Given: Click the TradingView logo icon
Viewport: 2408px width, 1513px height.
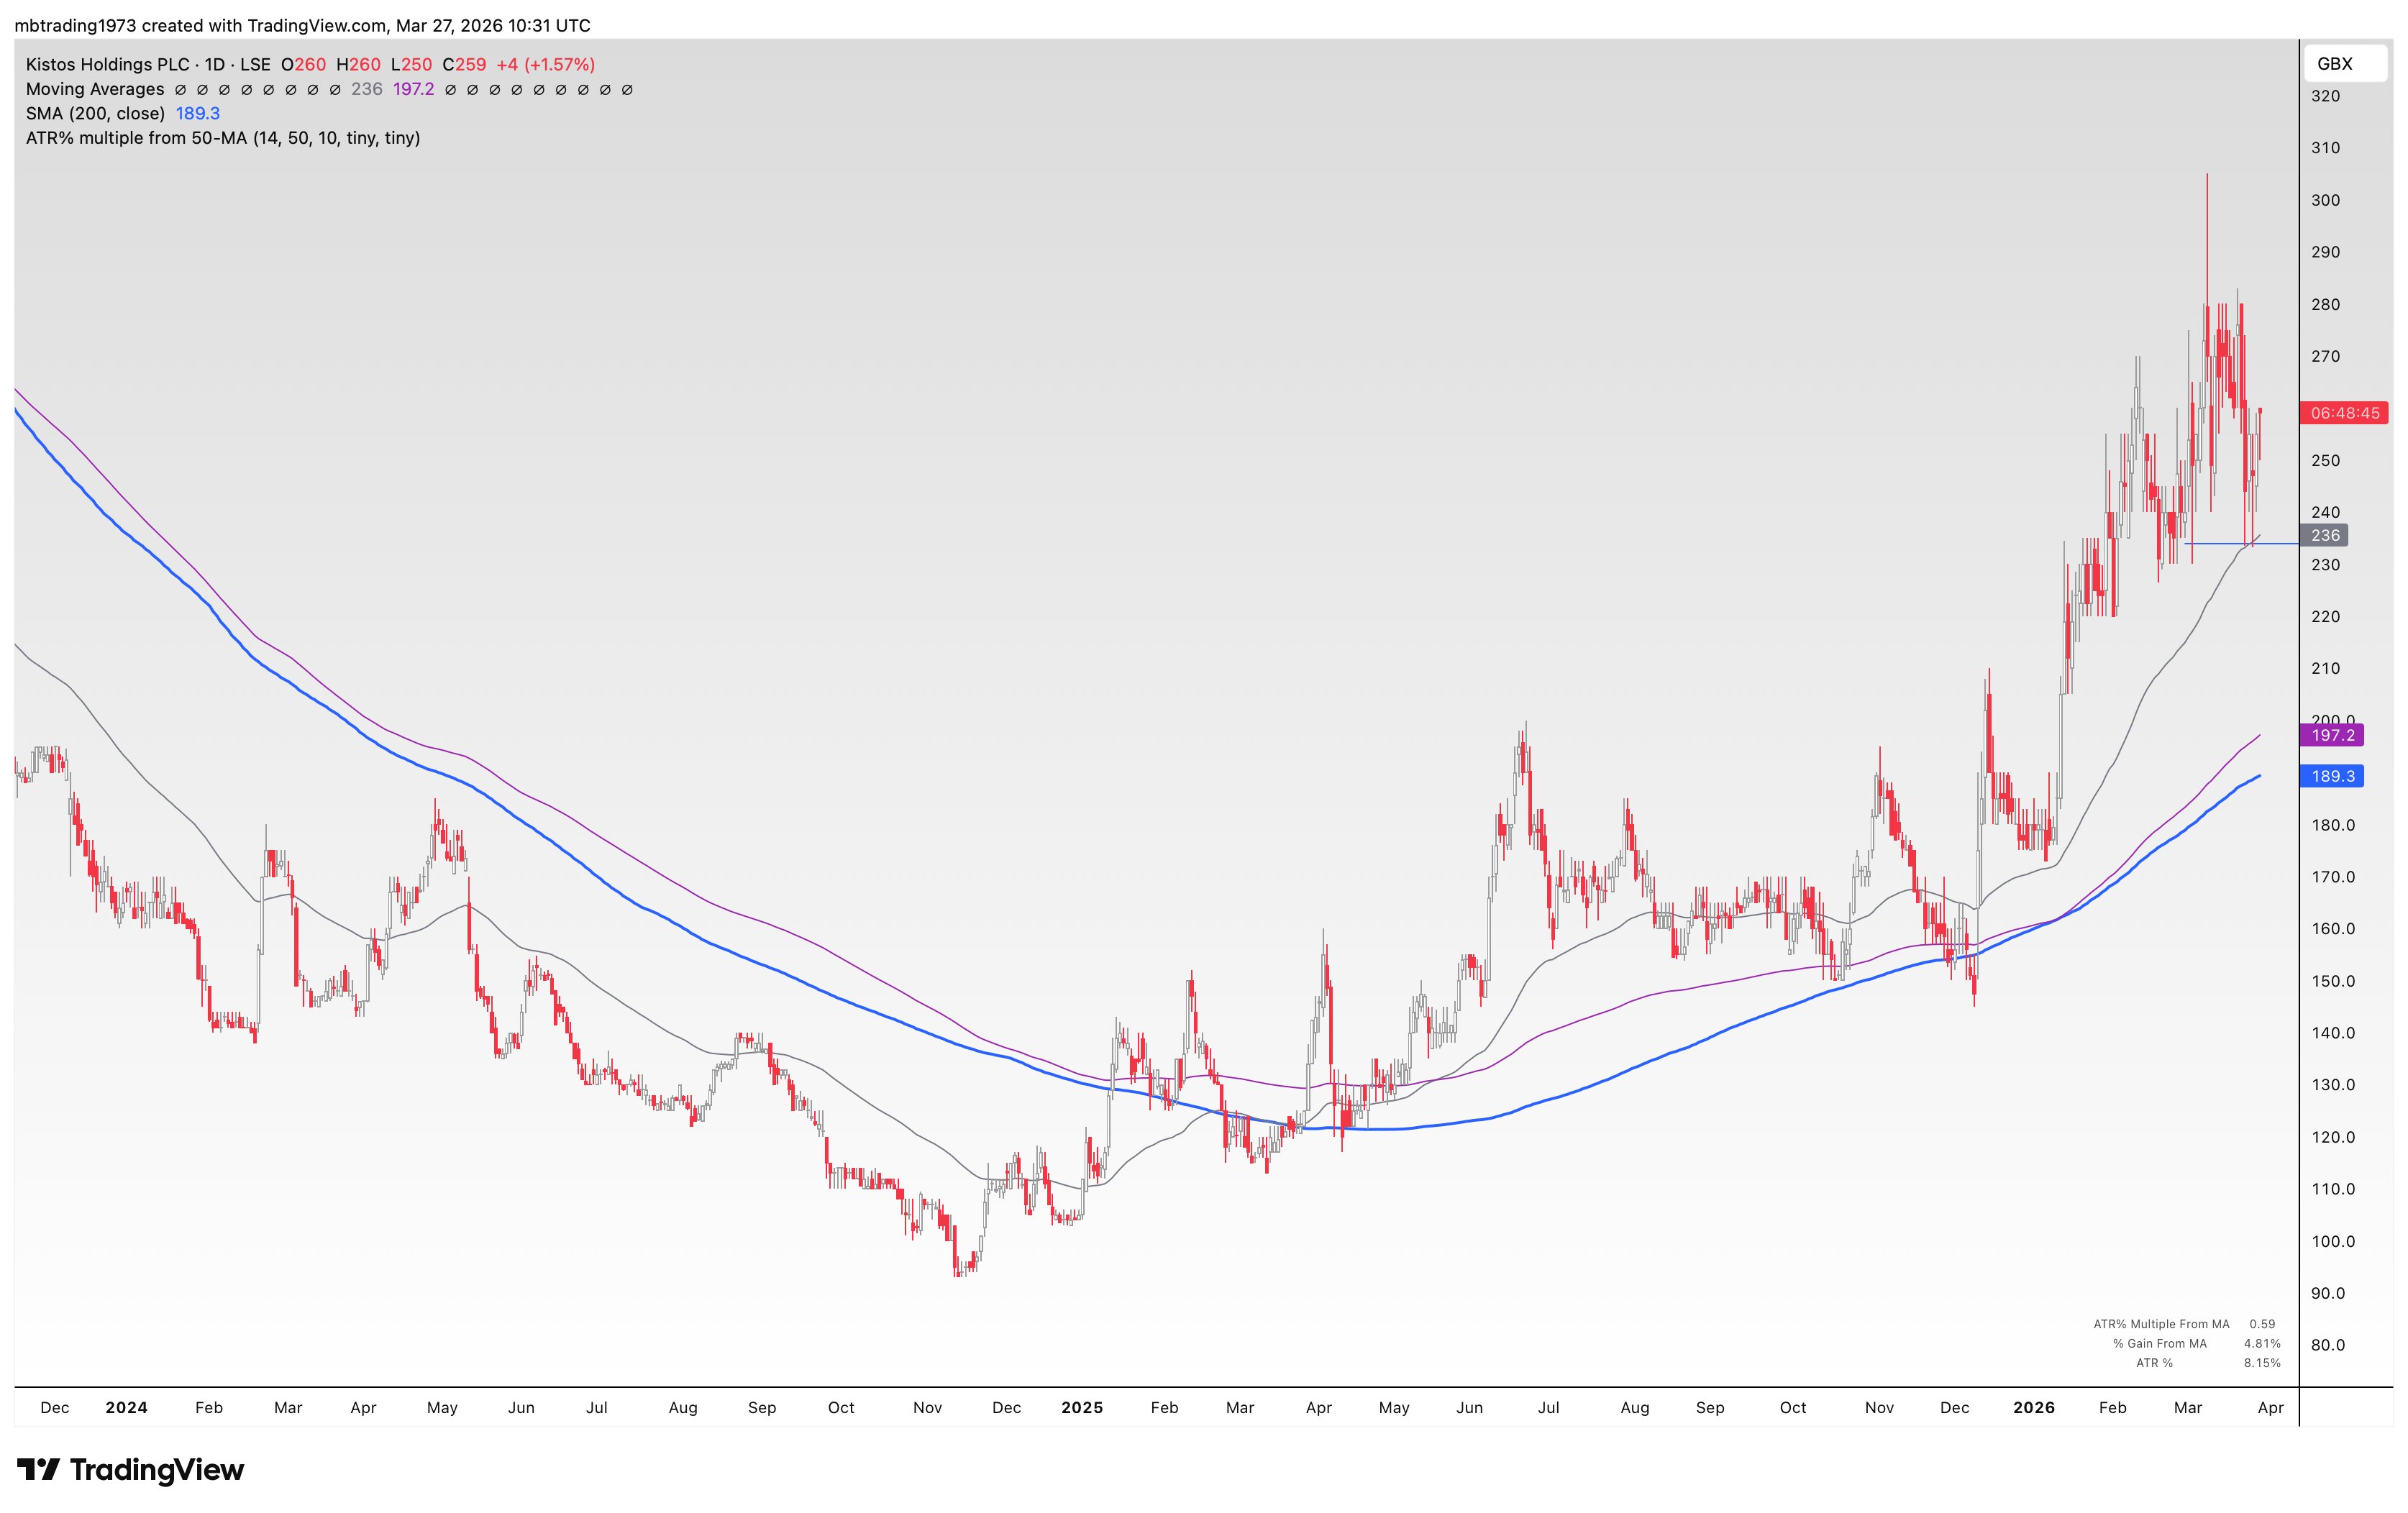Looking at the screenshot, I should pos(39,1469).
